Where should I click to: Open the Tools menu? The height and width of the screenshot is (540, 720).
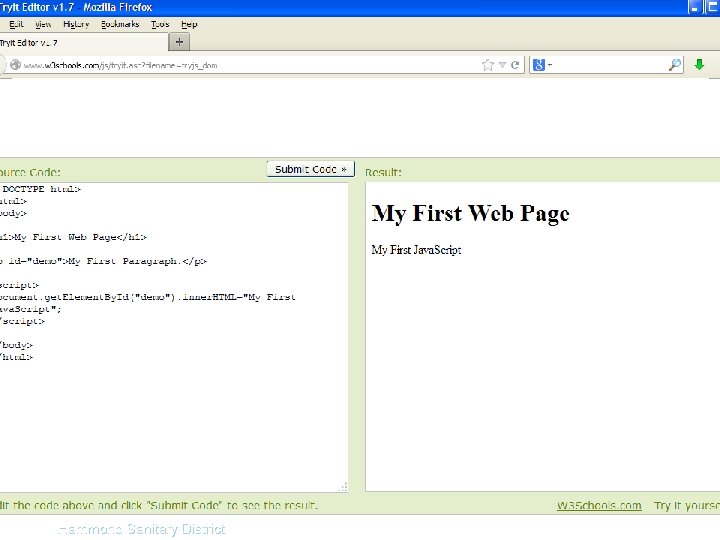click(x=160, y=24)
